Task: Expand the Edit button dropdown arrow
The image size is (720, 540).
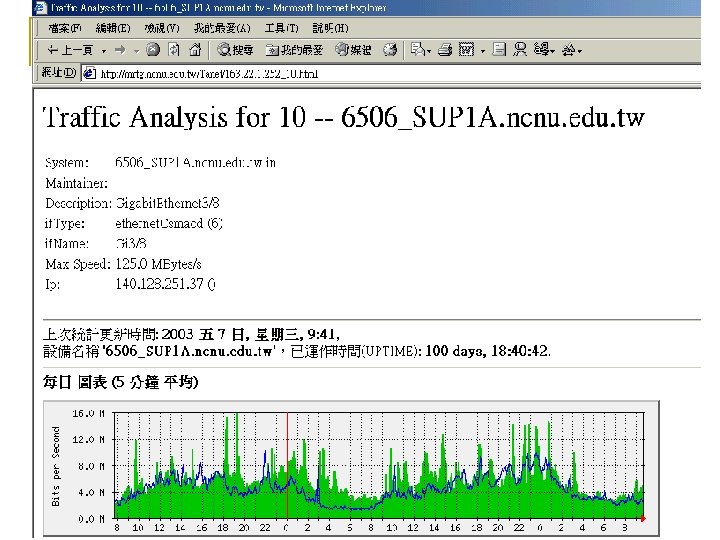Action: [x=483, y=51]
